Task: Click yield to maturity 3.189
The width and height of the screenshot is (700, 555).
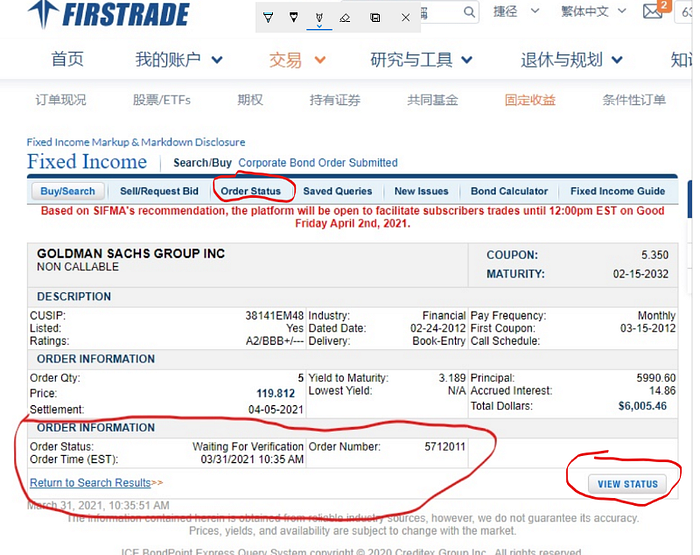Action: pyautogui.click(x=452, y=378)
